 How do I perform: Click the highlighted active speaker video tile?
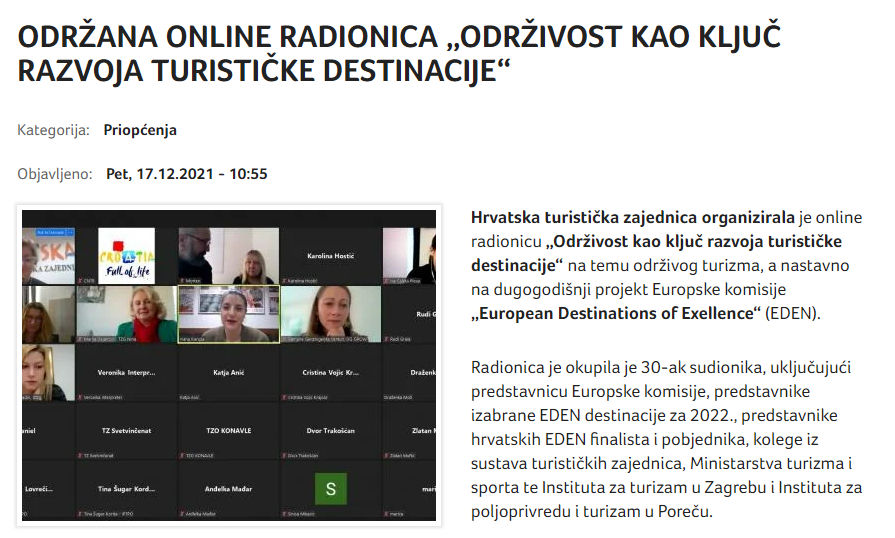point(228,314)
